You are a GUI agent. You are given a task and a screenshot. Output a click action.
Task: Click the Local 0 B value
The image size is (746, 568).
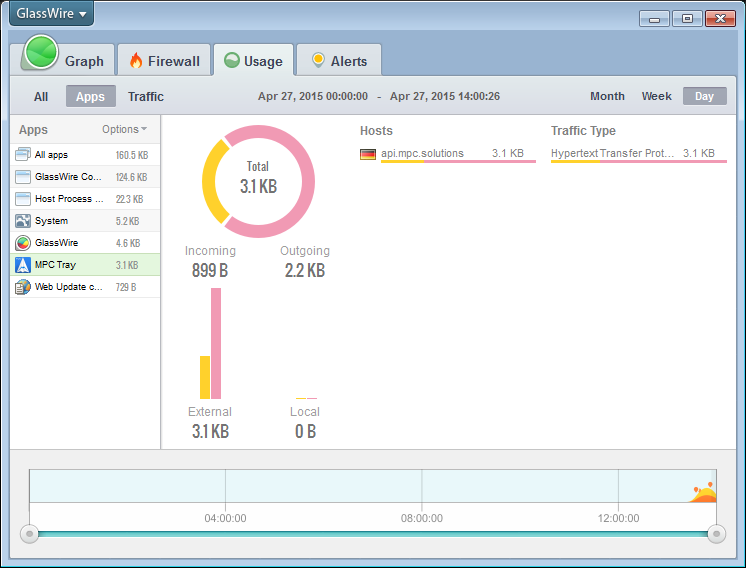305,431
